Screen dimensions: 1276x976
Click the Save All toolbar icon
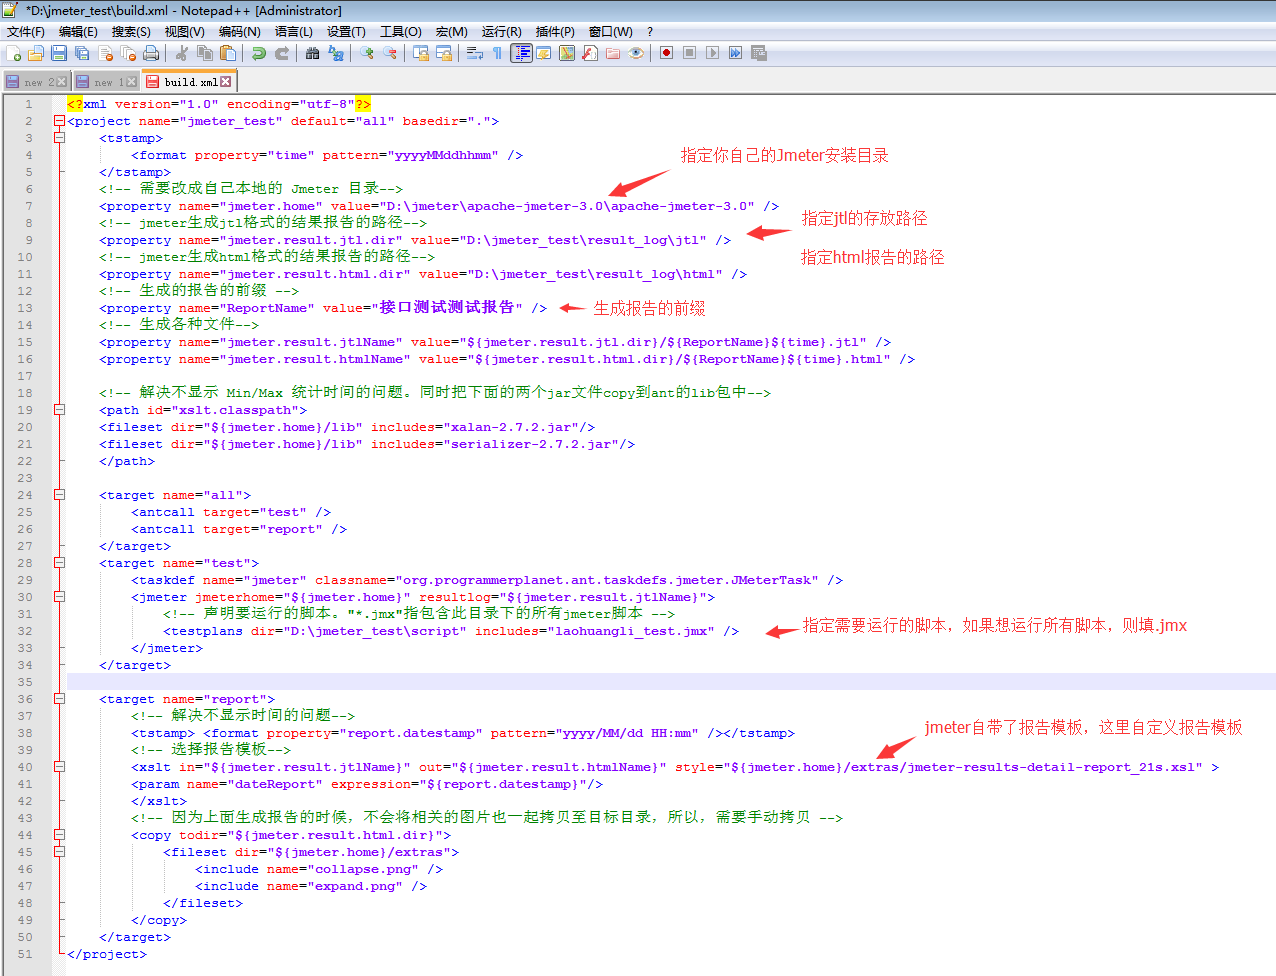pyautogui.click(x=82, y=53)
